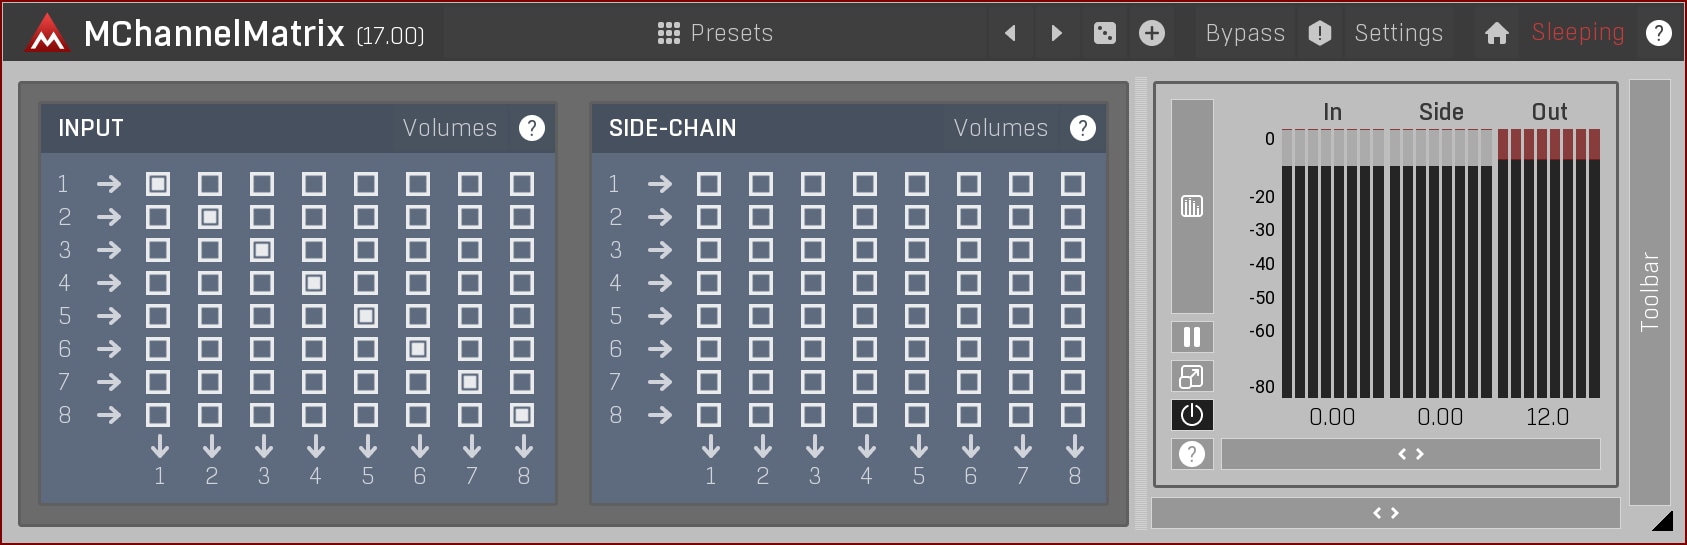Screen dimensions: 1687x545
Task: Open the Presets menu
Action: pos(716,33)
